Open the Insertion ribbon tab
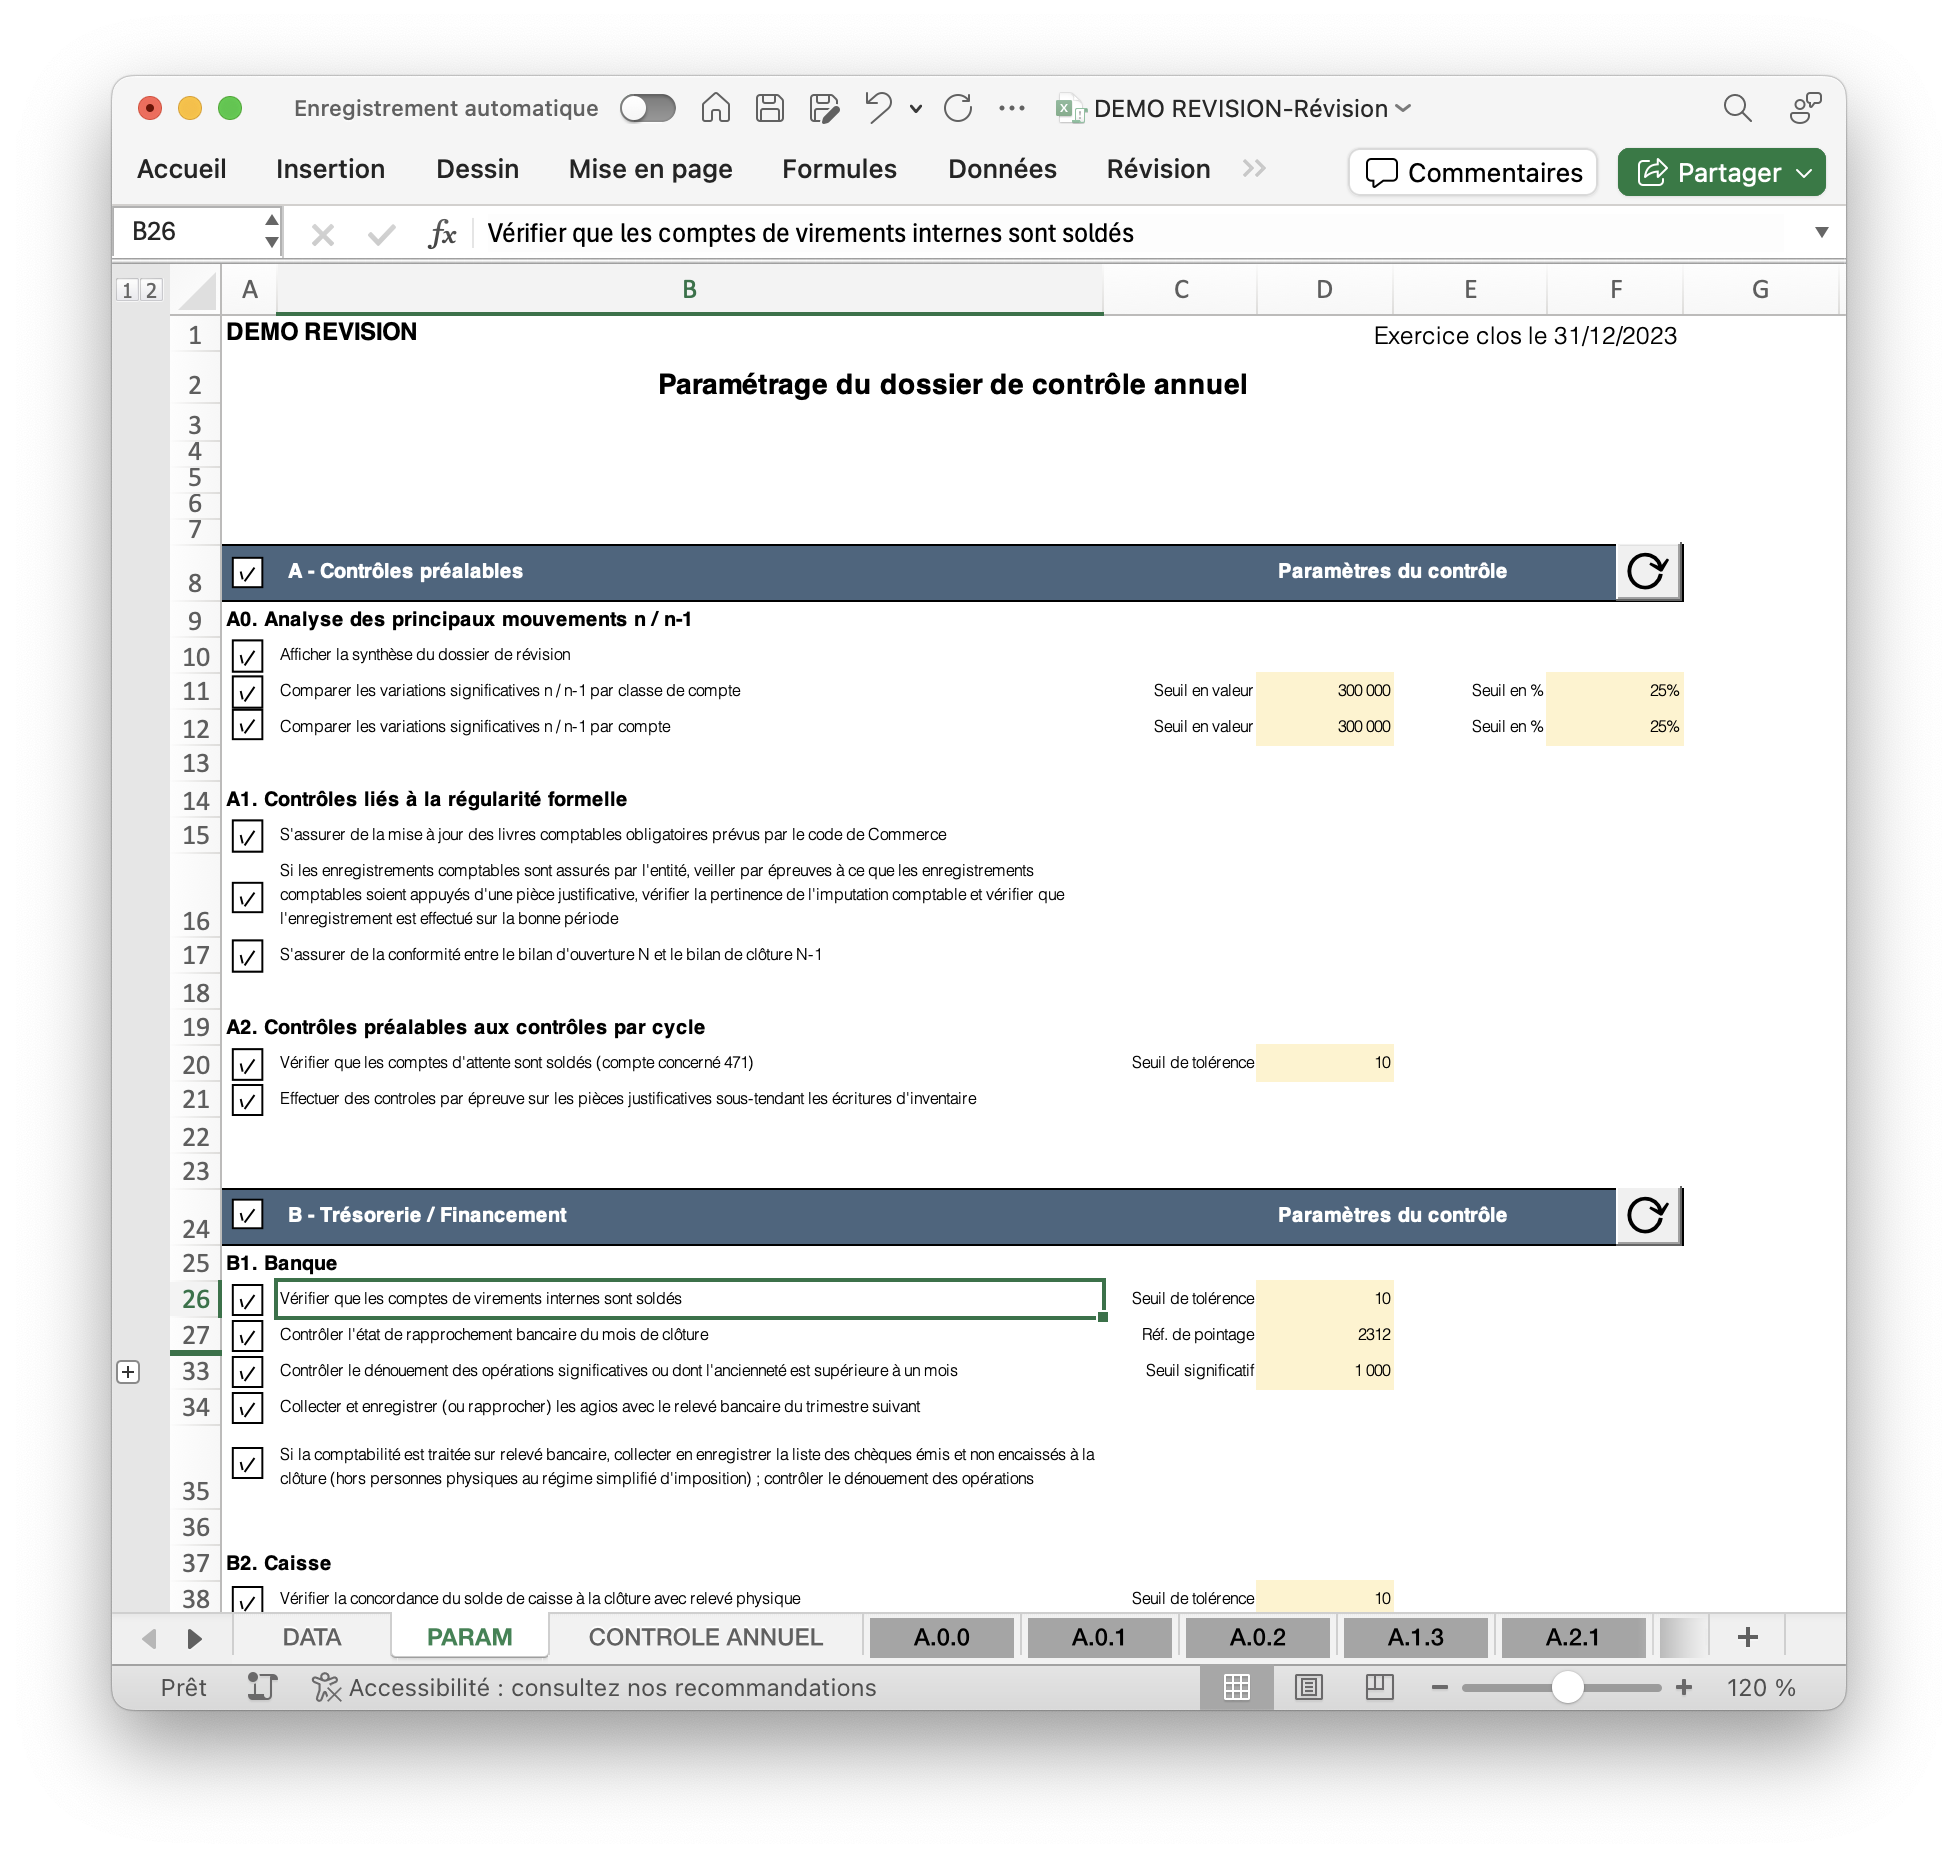The height and width of the screenshot is (1858, 1958). point(330,169)
